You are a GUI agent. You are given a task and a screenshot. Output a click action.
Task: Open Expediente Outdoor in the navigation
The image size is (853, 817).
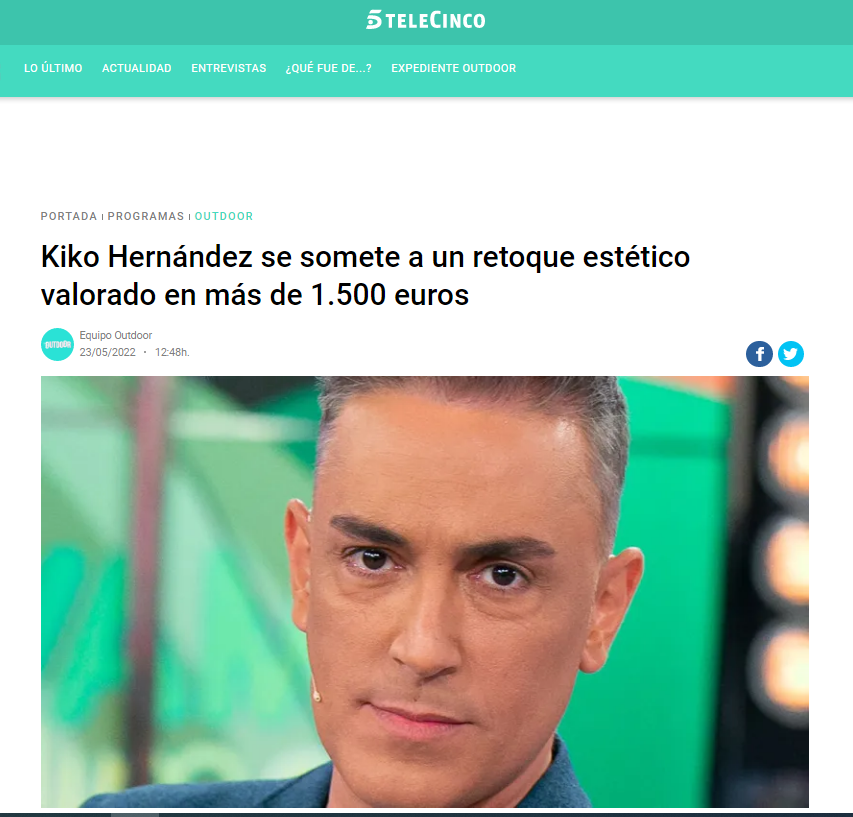pos(454,68)
